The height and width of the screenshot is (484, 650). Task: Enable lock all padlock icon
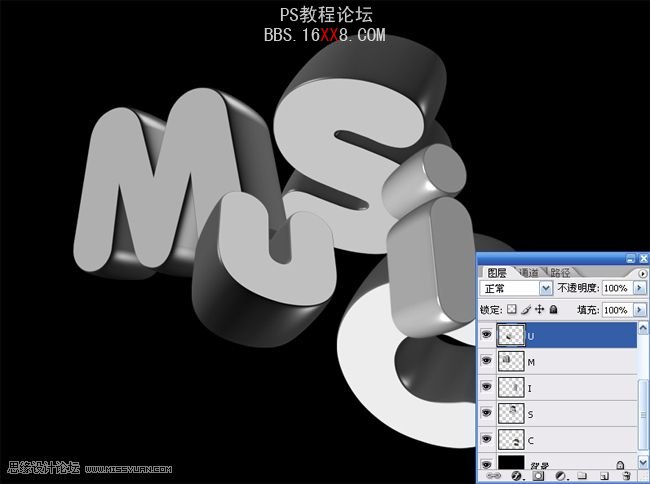click(x=553, y=311)
